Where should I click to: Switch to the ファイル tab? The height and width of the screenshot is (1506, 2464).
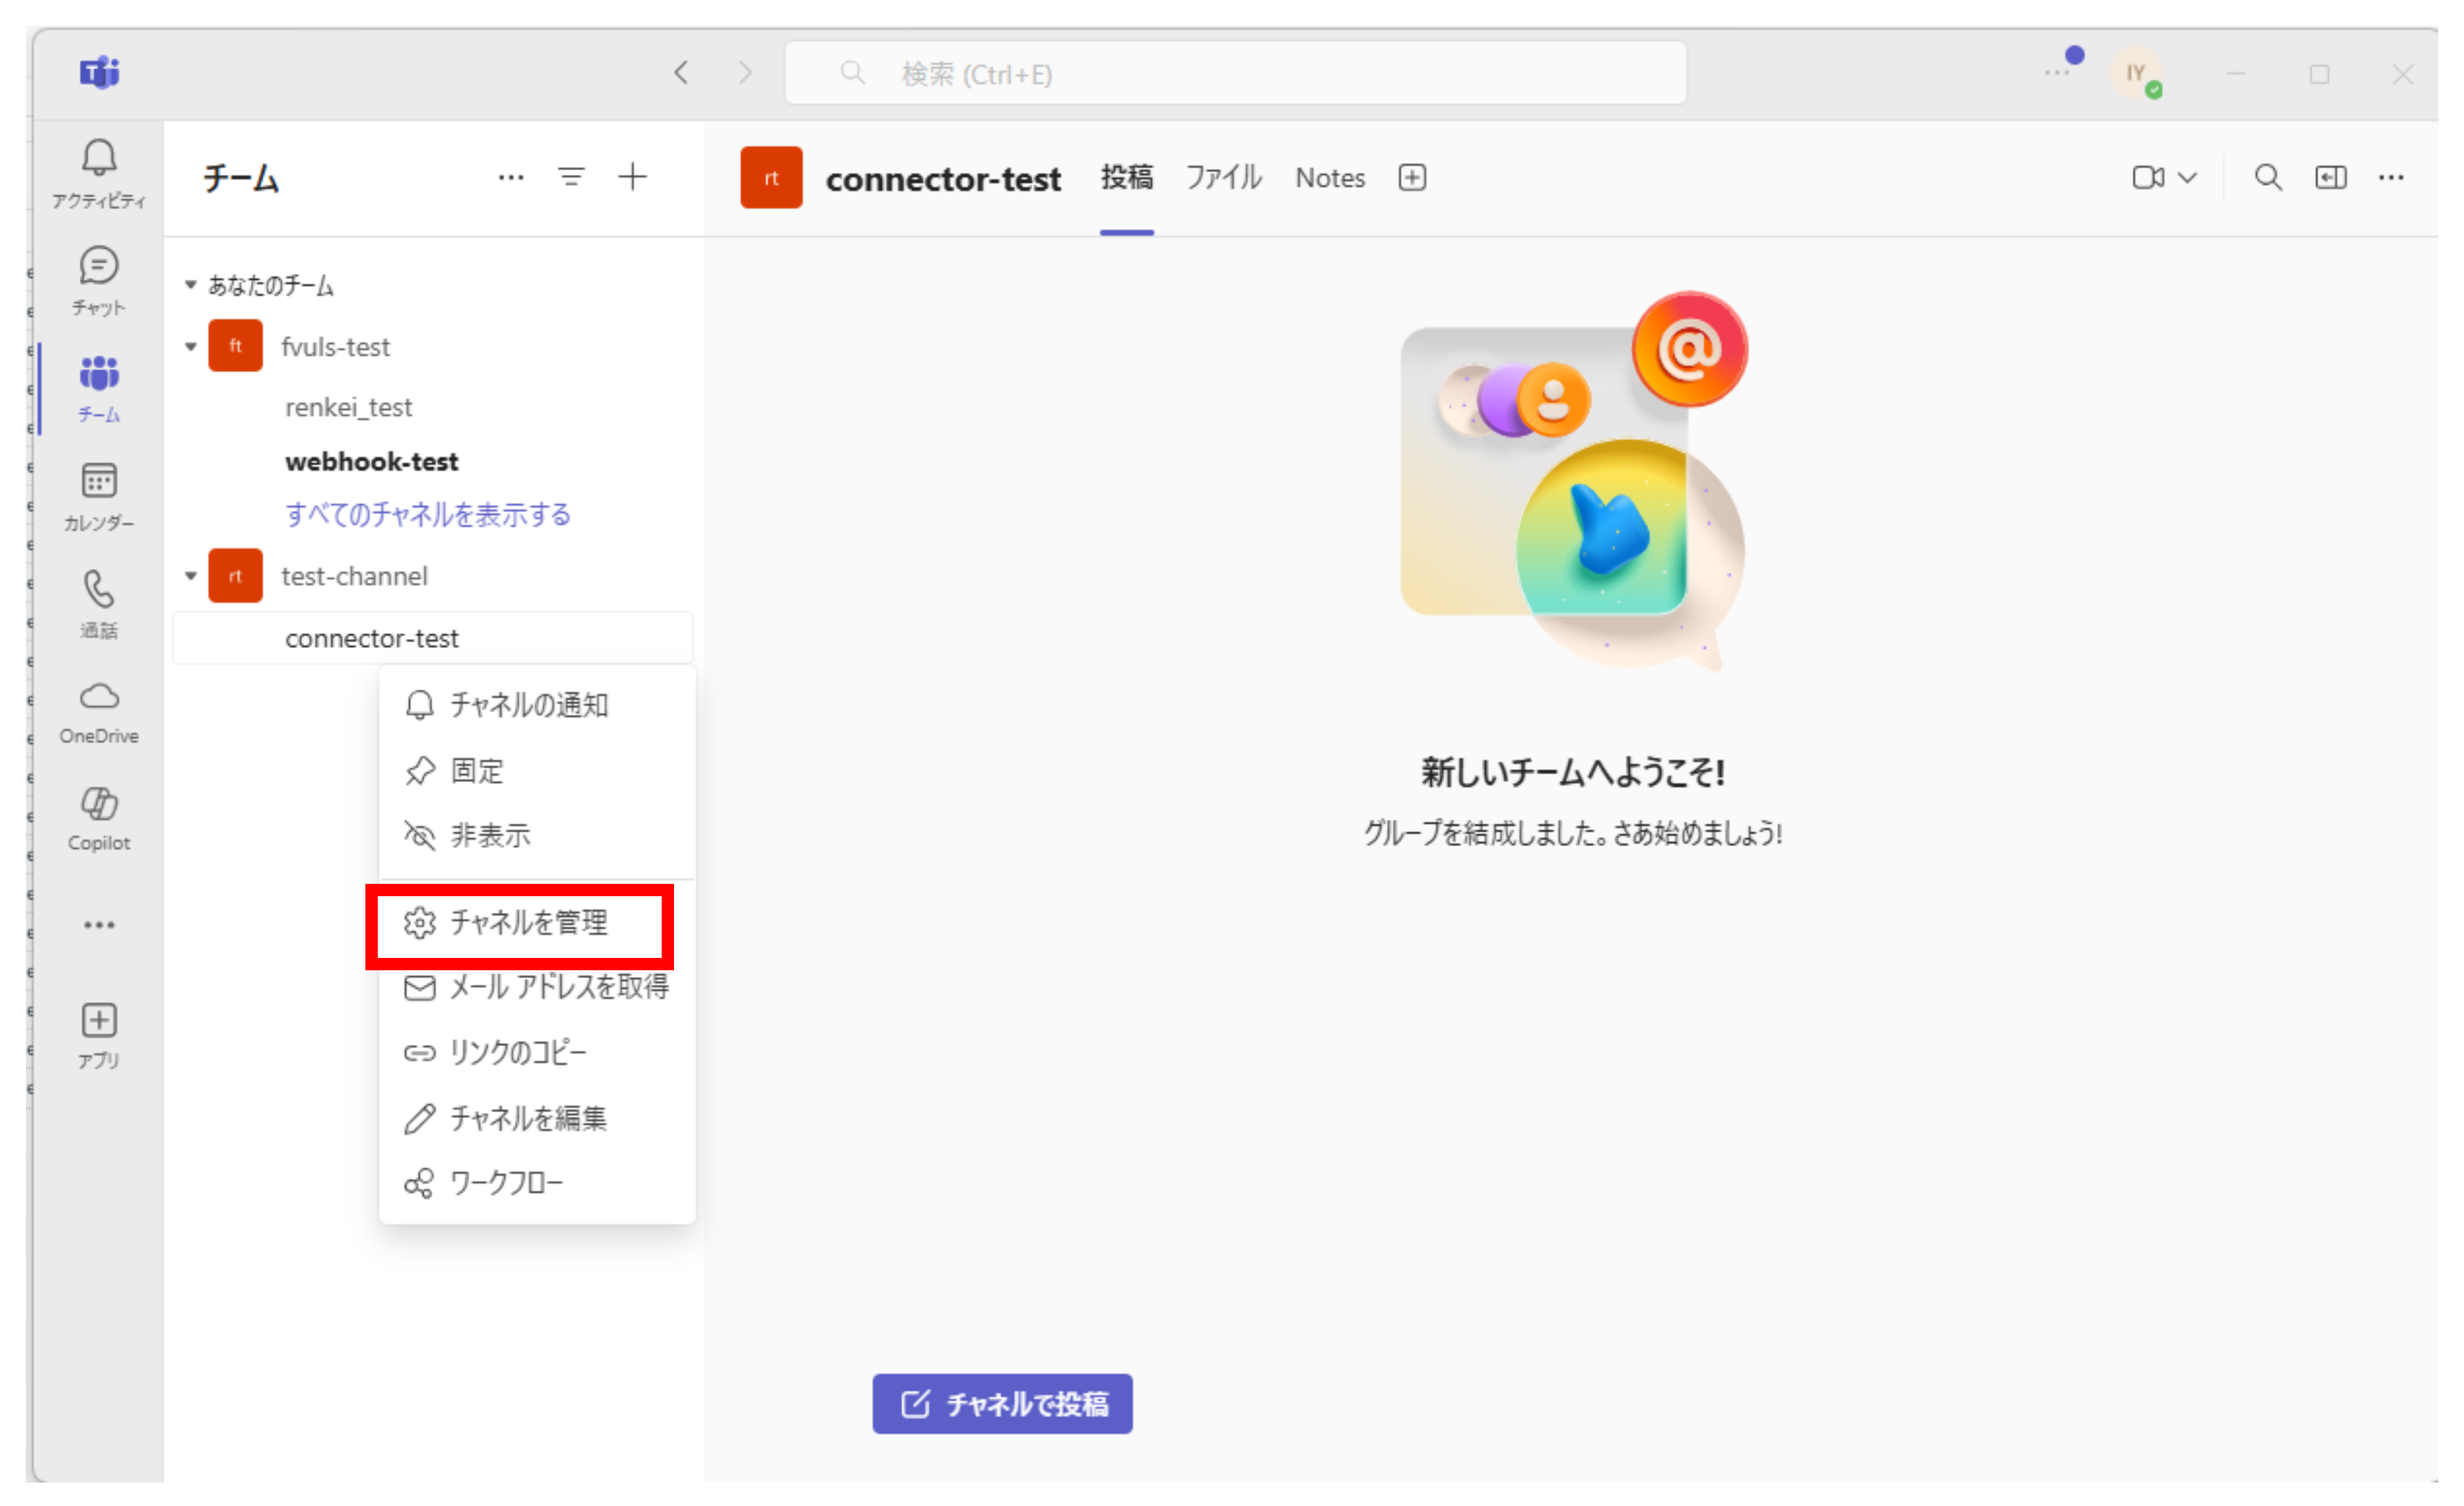point(1223,177)
